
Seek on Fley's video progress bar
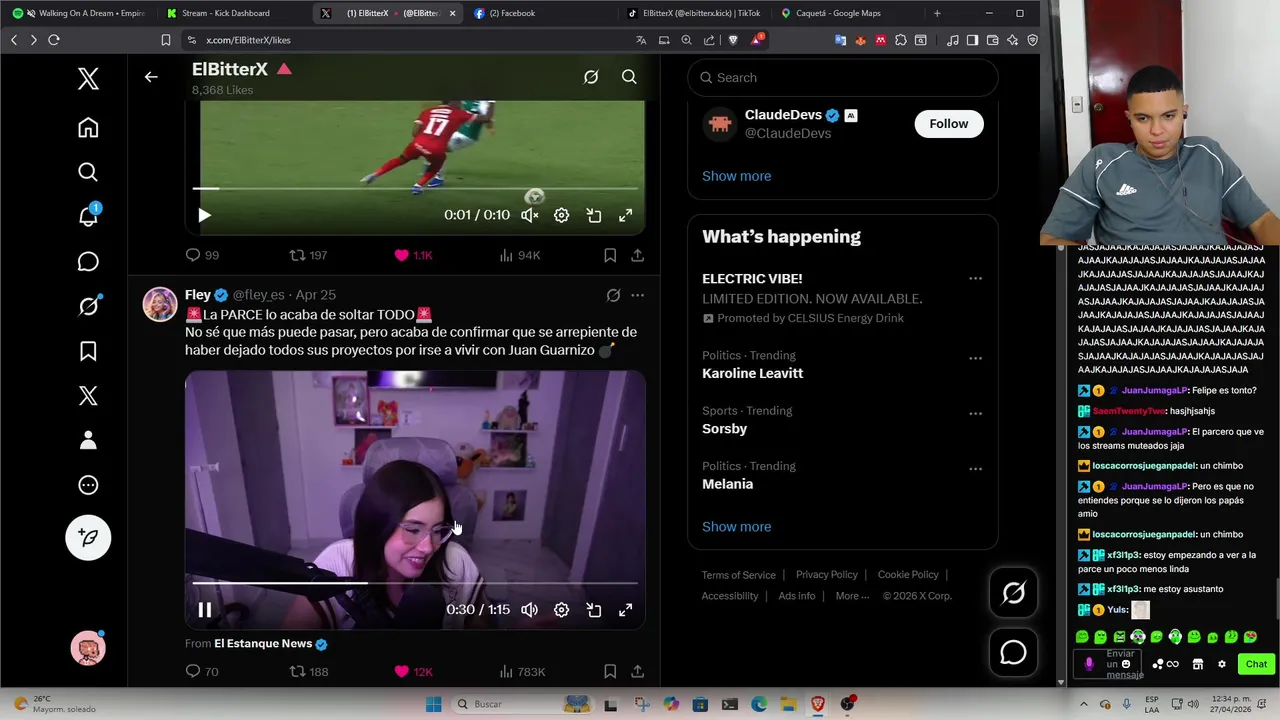click(415, 583)
